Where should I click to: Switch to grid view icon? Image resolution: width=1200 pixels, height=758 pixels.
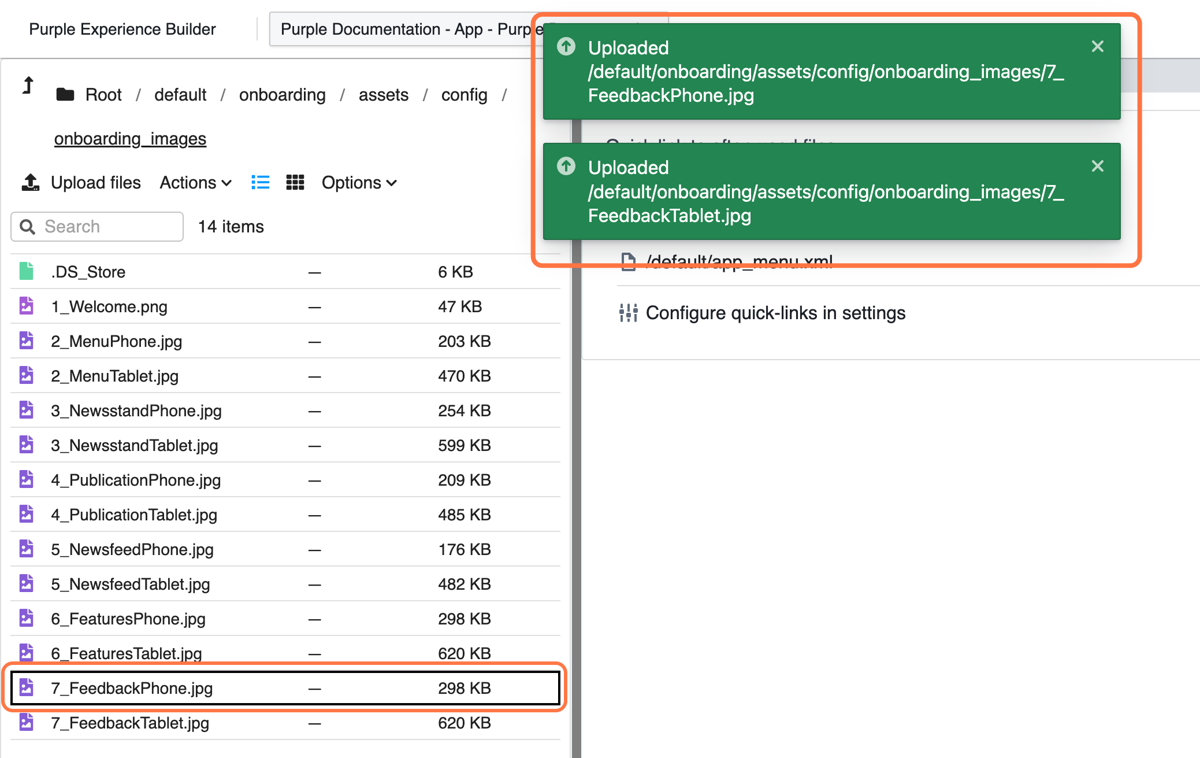(295, 182)
